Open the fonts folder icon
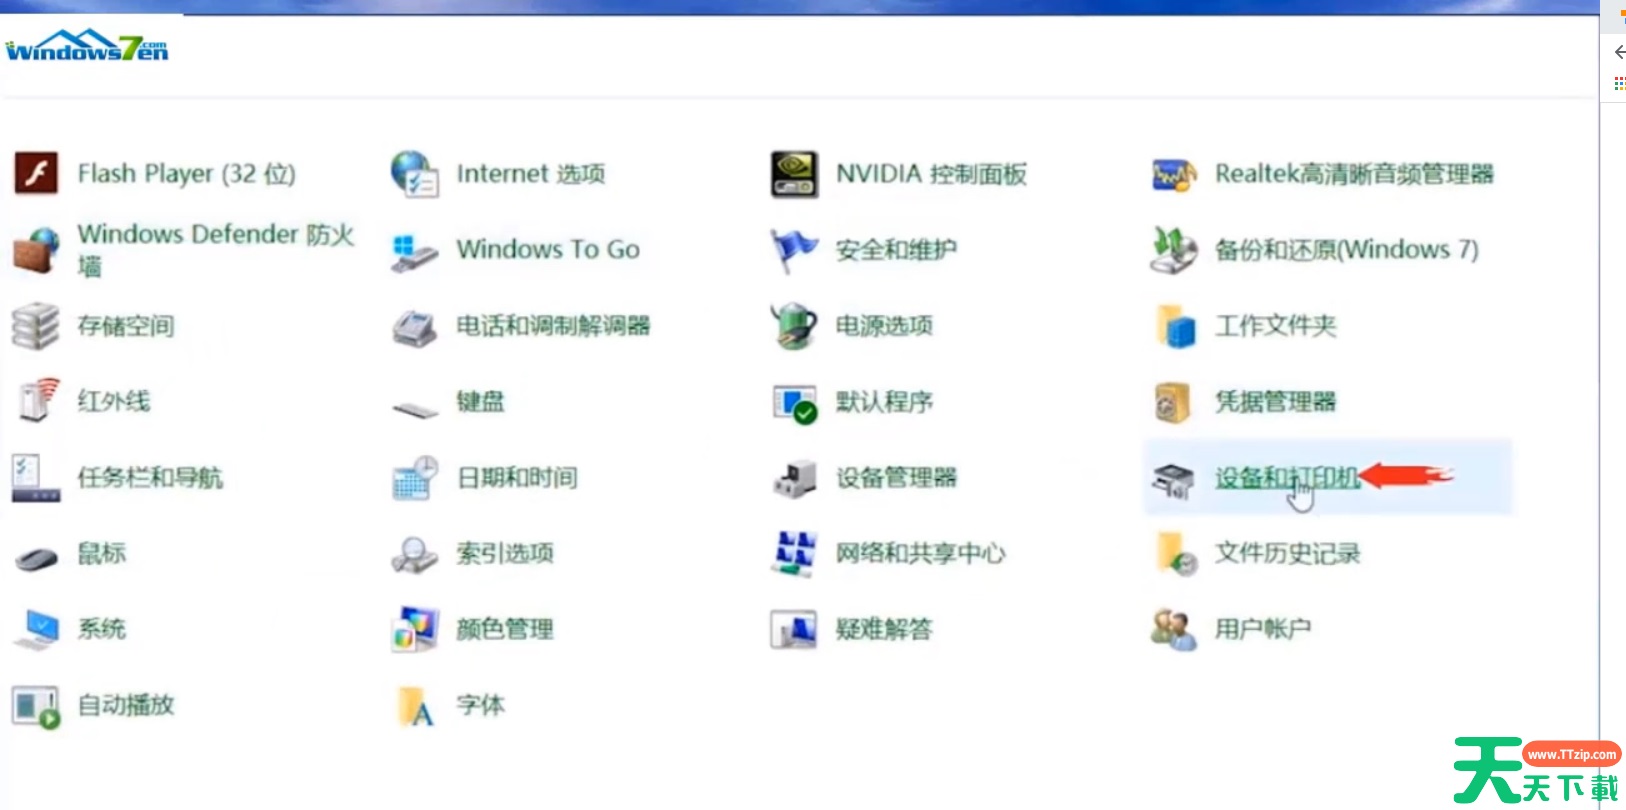This screenshot has width=1626, height=810. click(x=415, y=706)
